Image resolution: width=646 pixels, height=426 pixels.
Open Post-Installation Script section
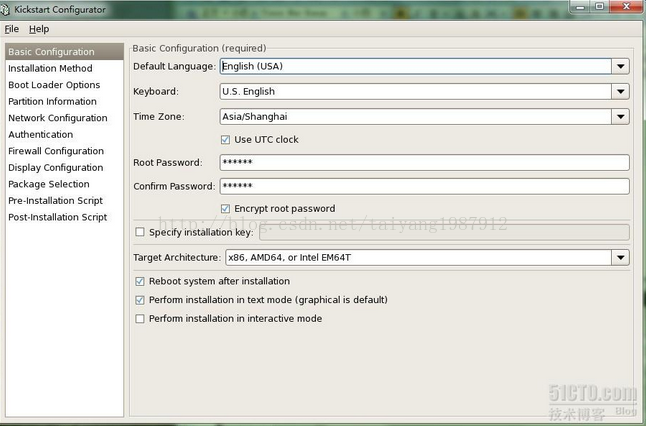click(x=65, y=217)
